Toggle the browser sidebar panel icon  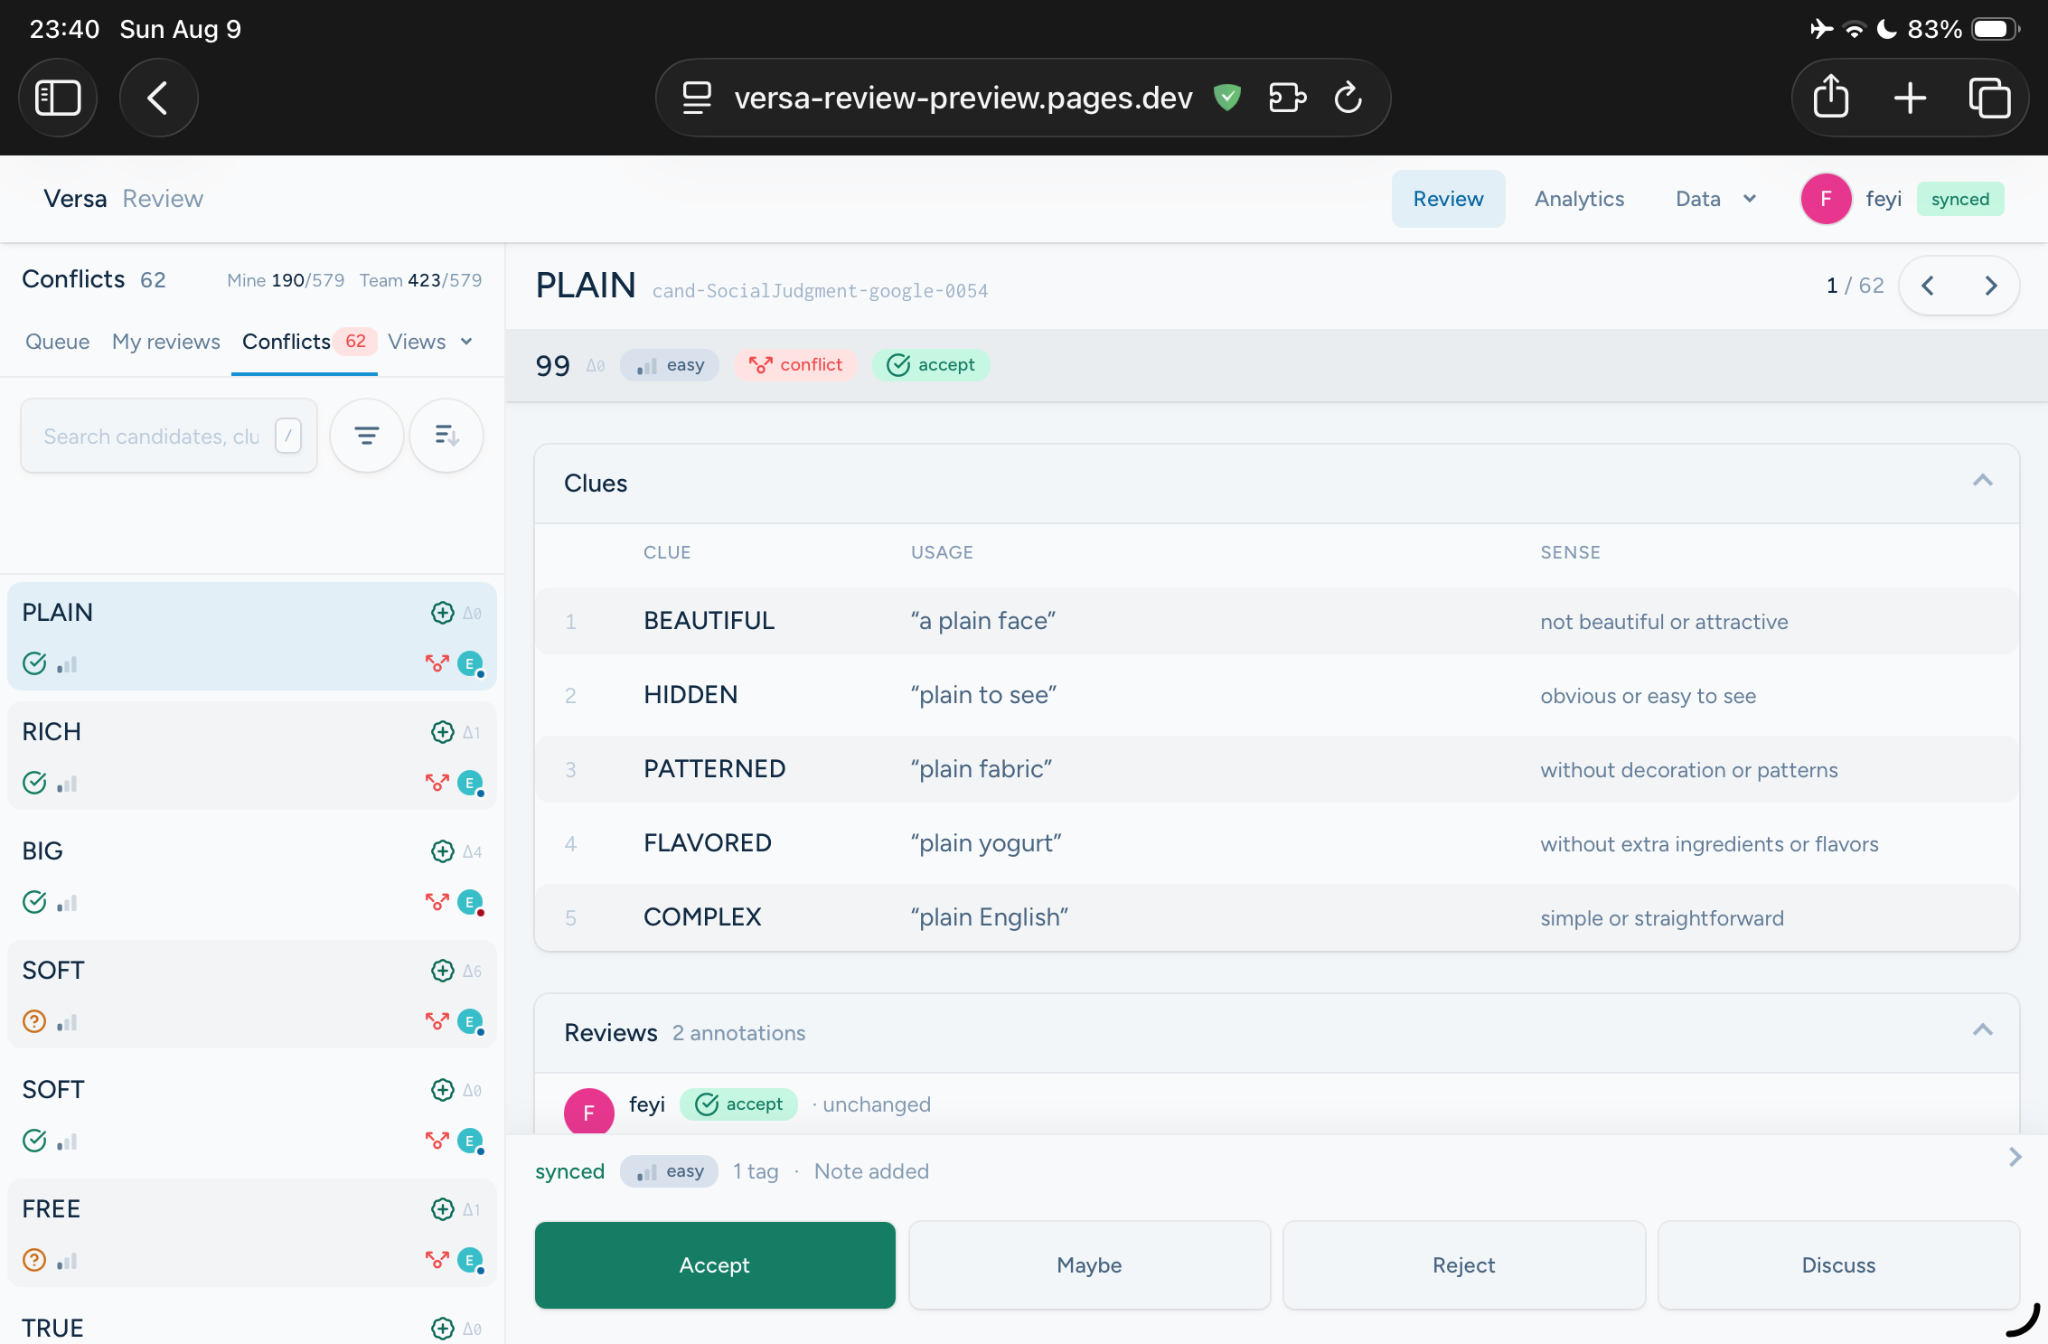click(x=58, y=98)
